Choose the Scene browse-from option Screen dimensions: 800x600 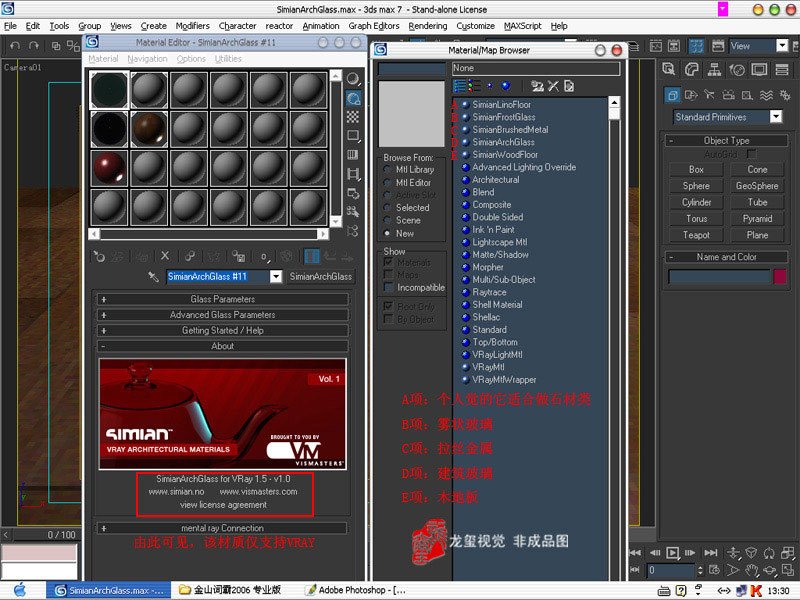[x=387, y=220]
